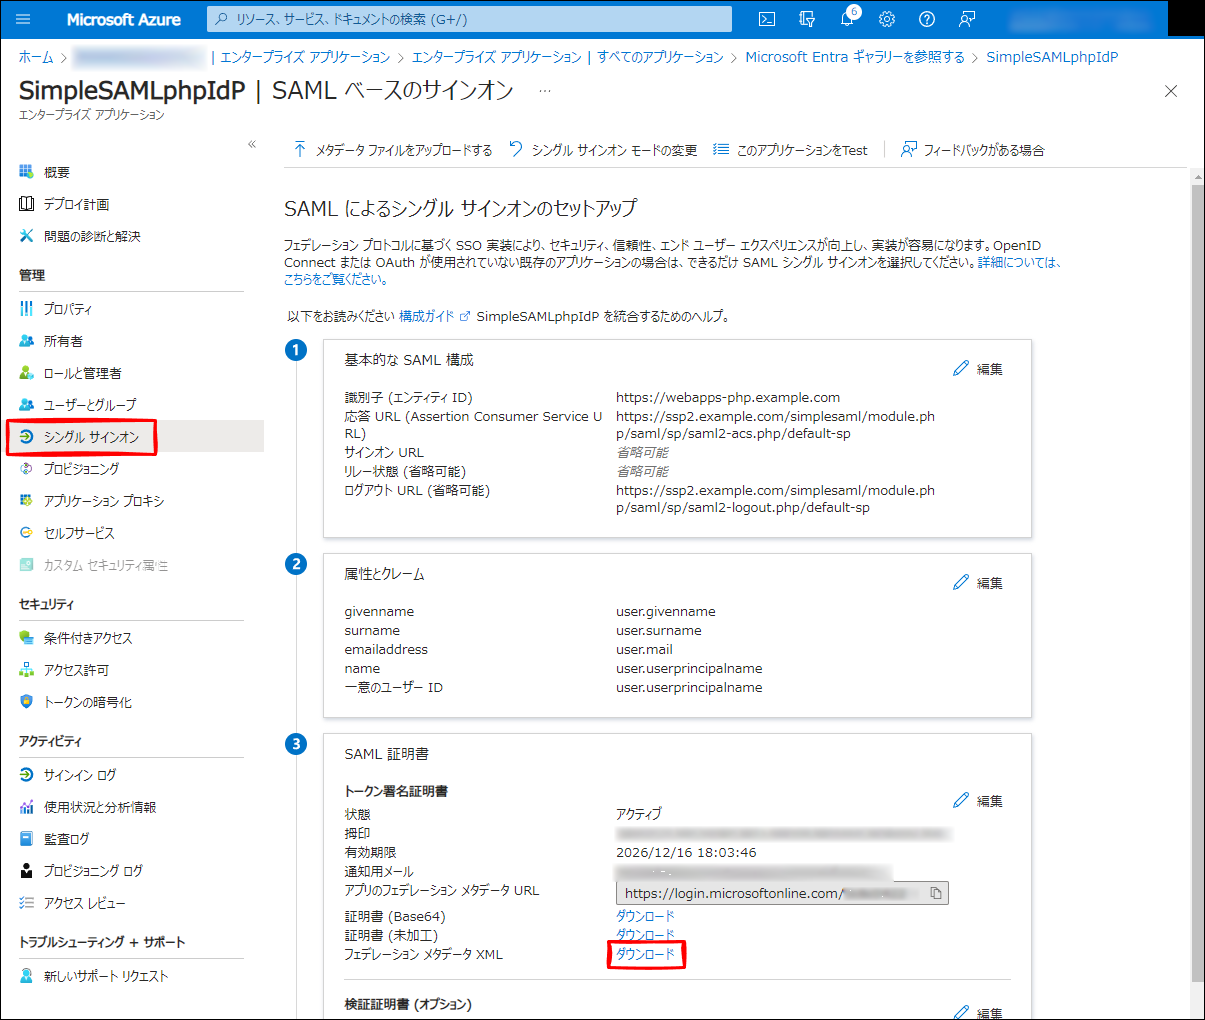Click メタデータ ファイルをアップロードする toolbar button
This screenshot has height=1020, width=1205.
[393, 150]
